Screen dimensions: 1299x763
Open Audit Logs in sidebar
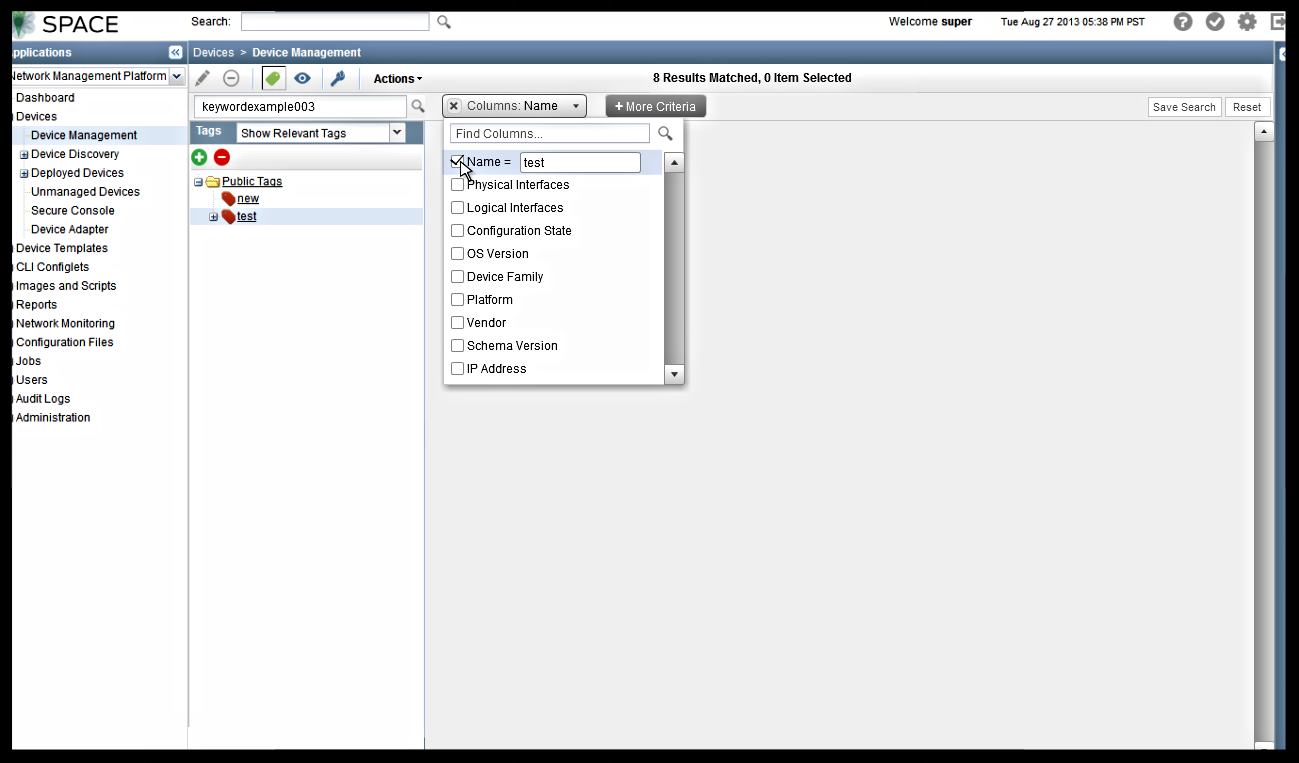(x=43, y=399)
